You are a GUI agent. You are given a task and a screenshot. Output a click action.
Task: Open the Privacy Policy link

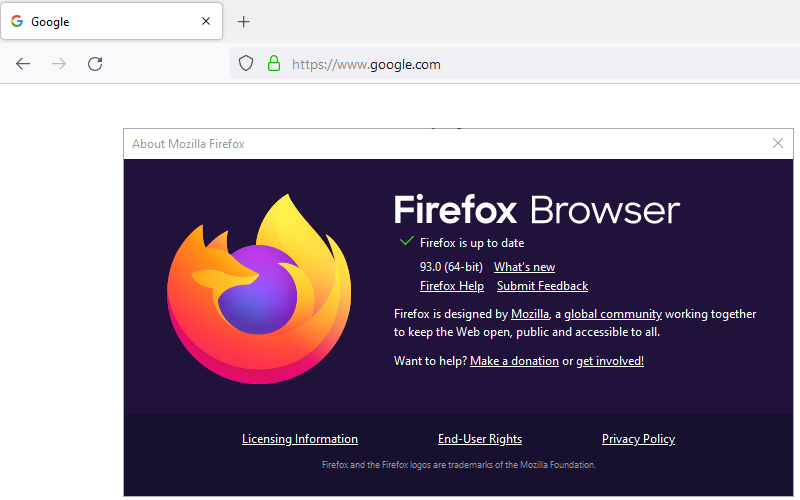click(638, 439)
